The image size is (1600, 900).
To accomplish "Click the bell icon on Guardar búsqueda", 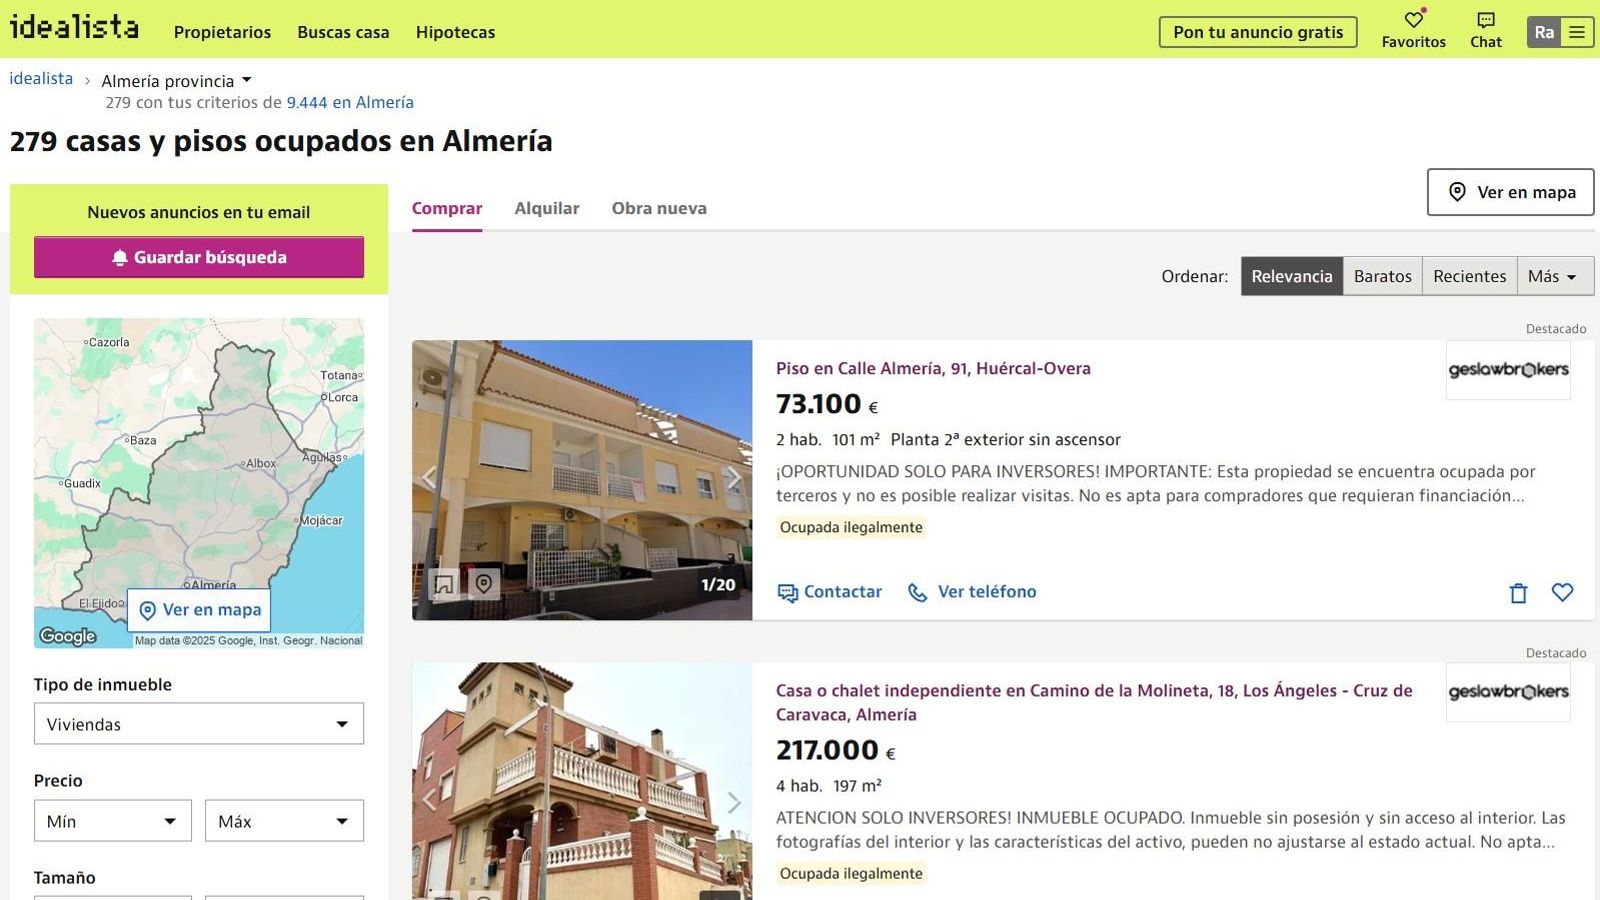I will point(120,257).
